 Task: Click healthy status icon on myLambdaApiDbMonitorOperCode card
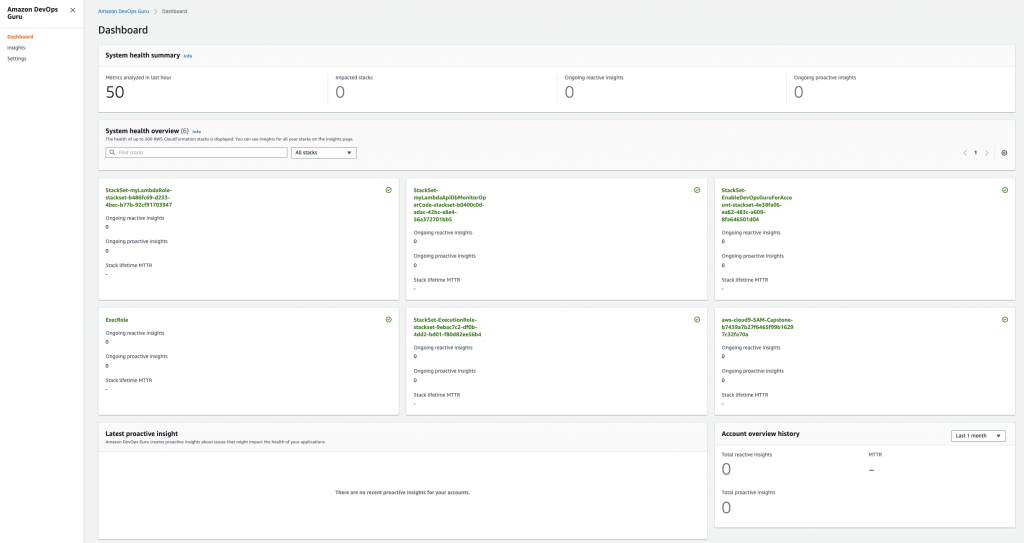697,190
